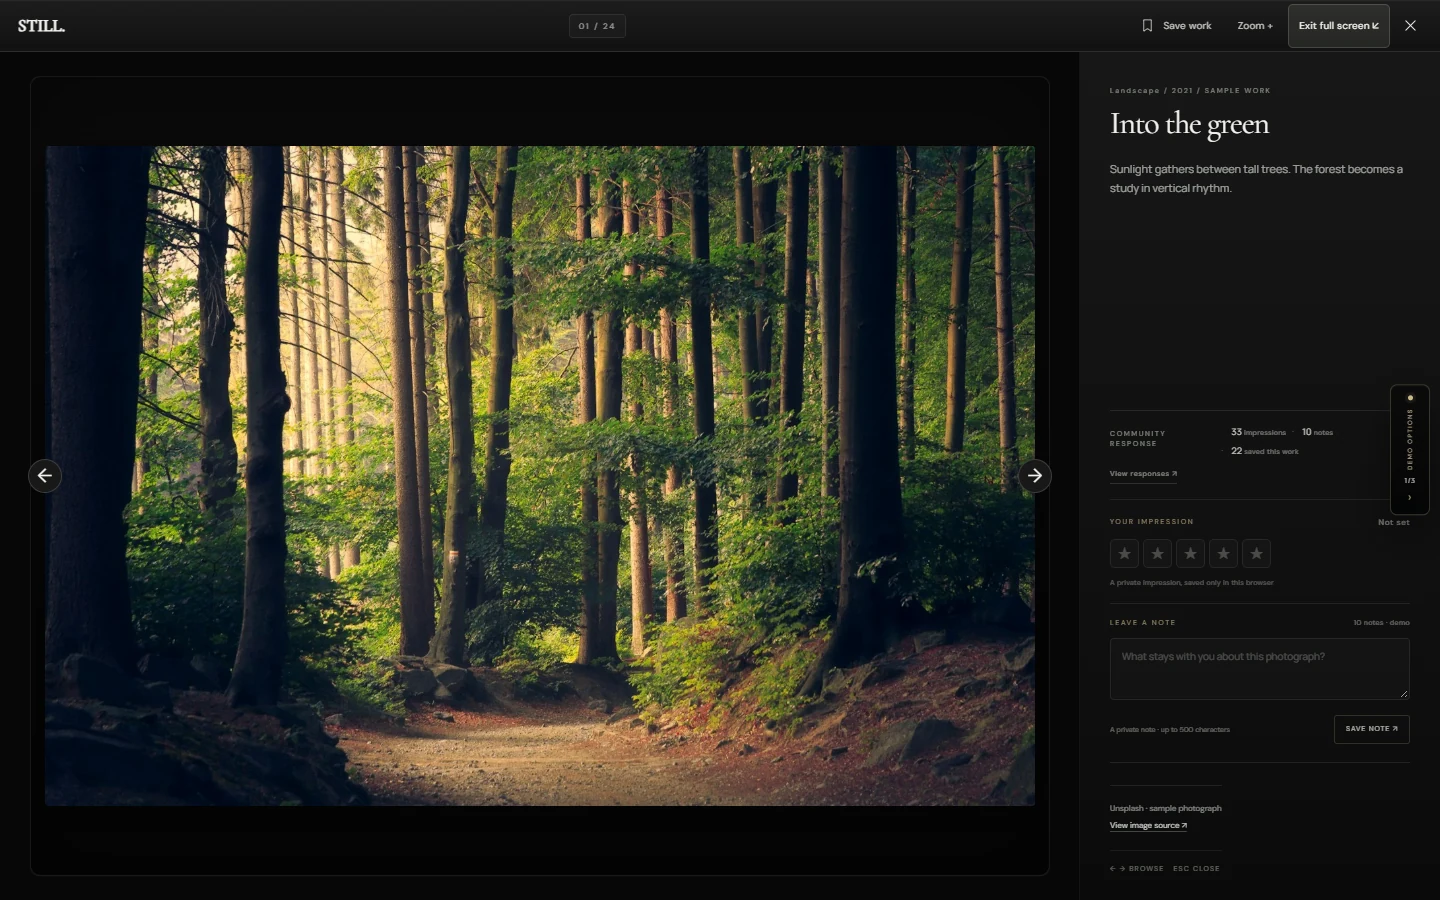This screenshot has height=900, width=1440.
Task: Click the '1/3' Demo Options counter
Action: coord(1410,481)
